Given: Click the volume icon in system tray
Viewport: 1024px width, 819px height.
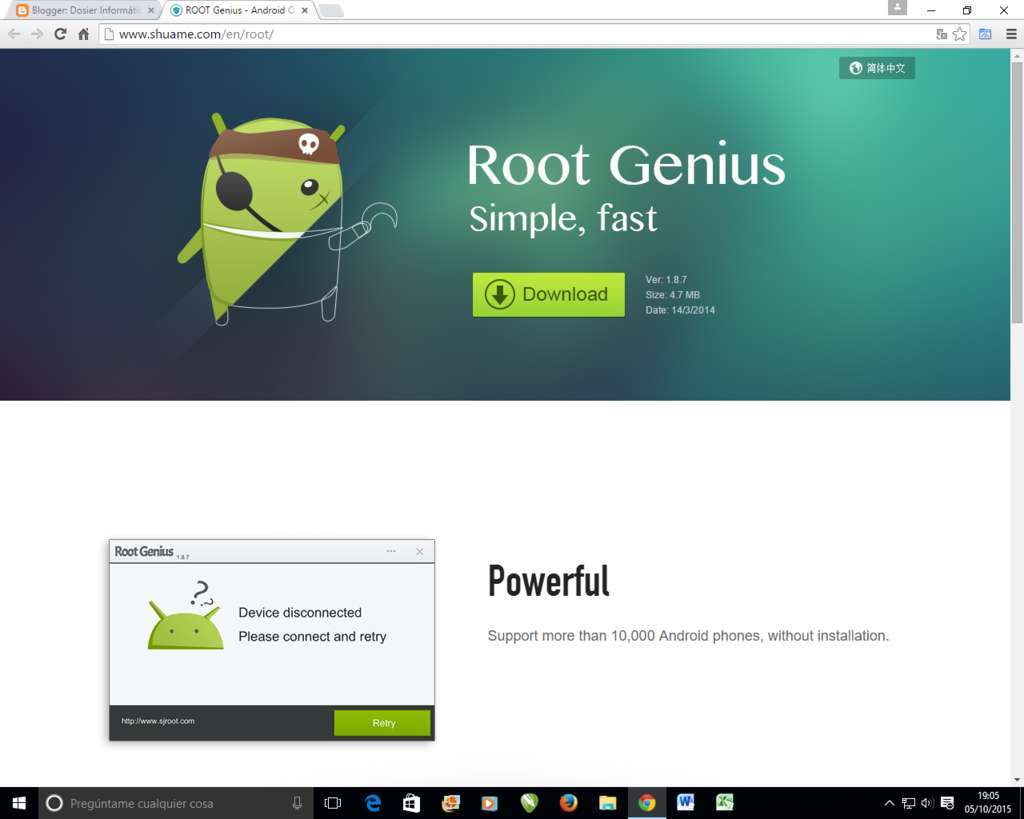Looking at the screenshot, I should (927, 803).
